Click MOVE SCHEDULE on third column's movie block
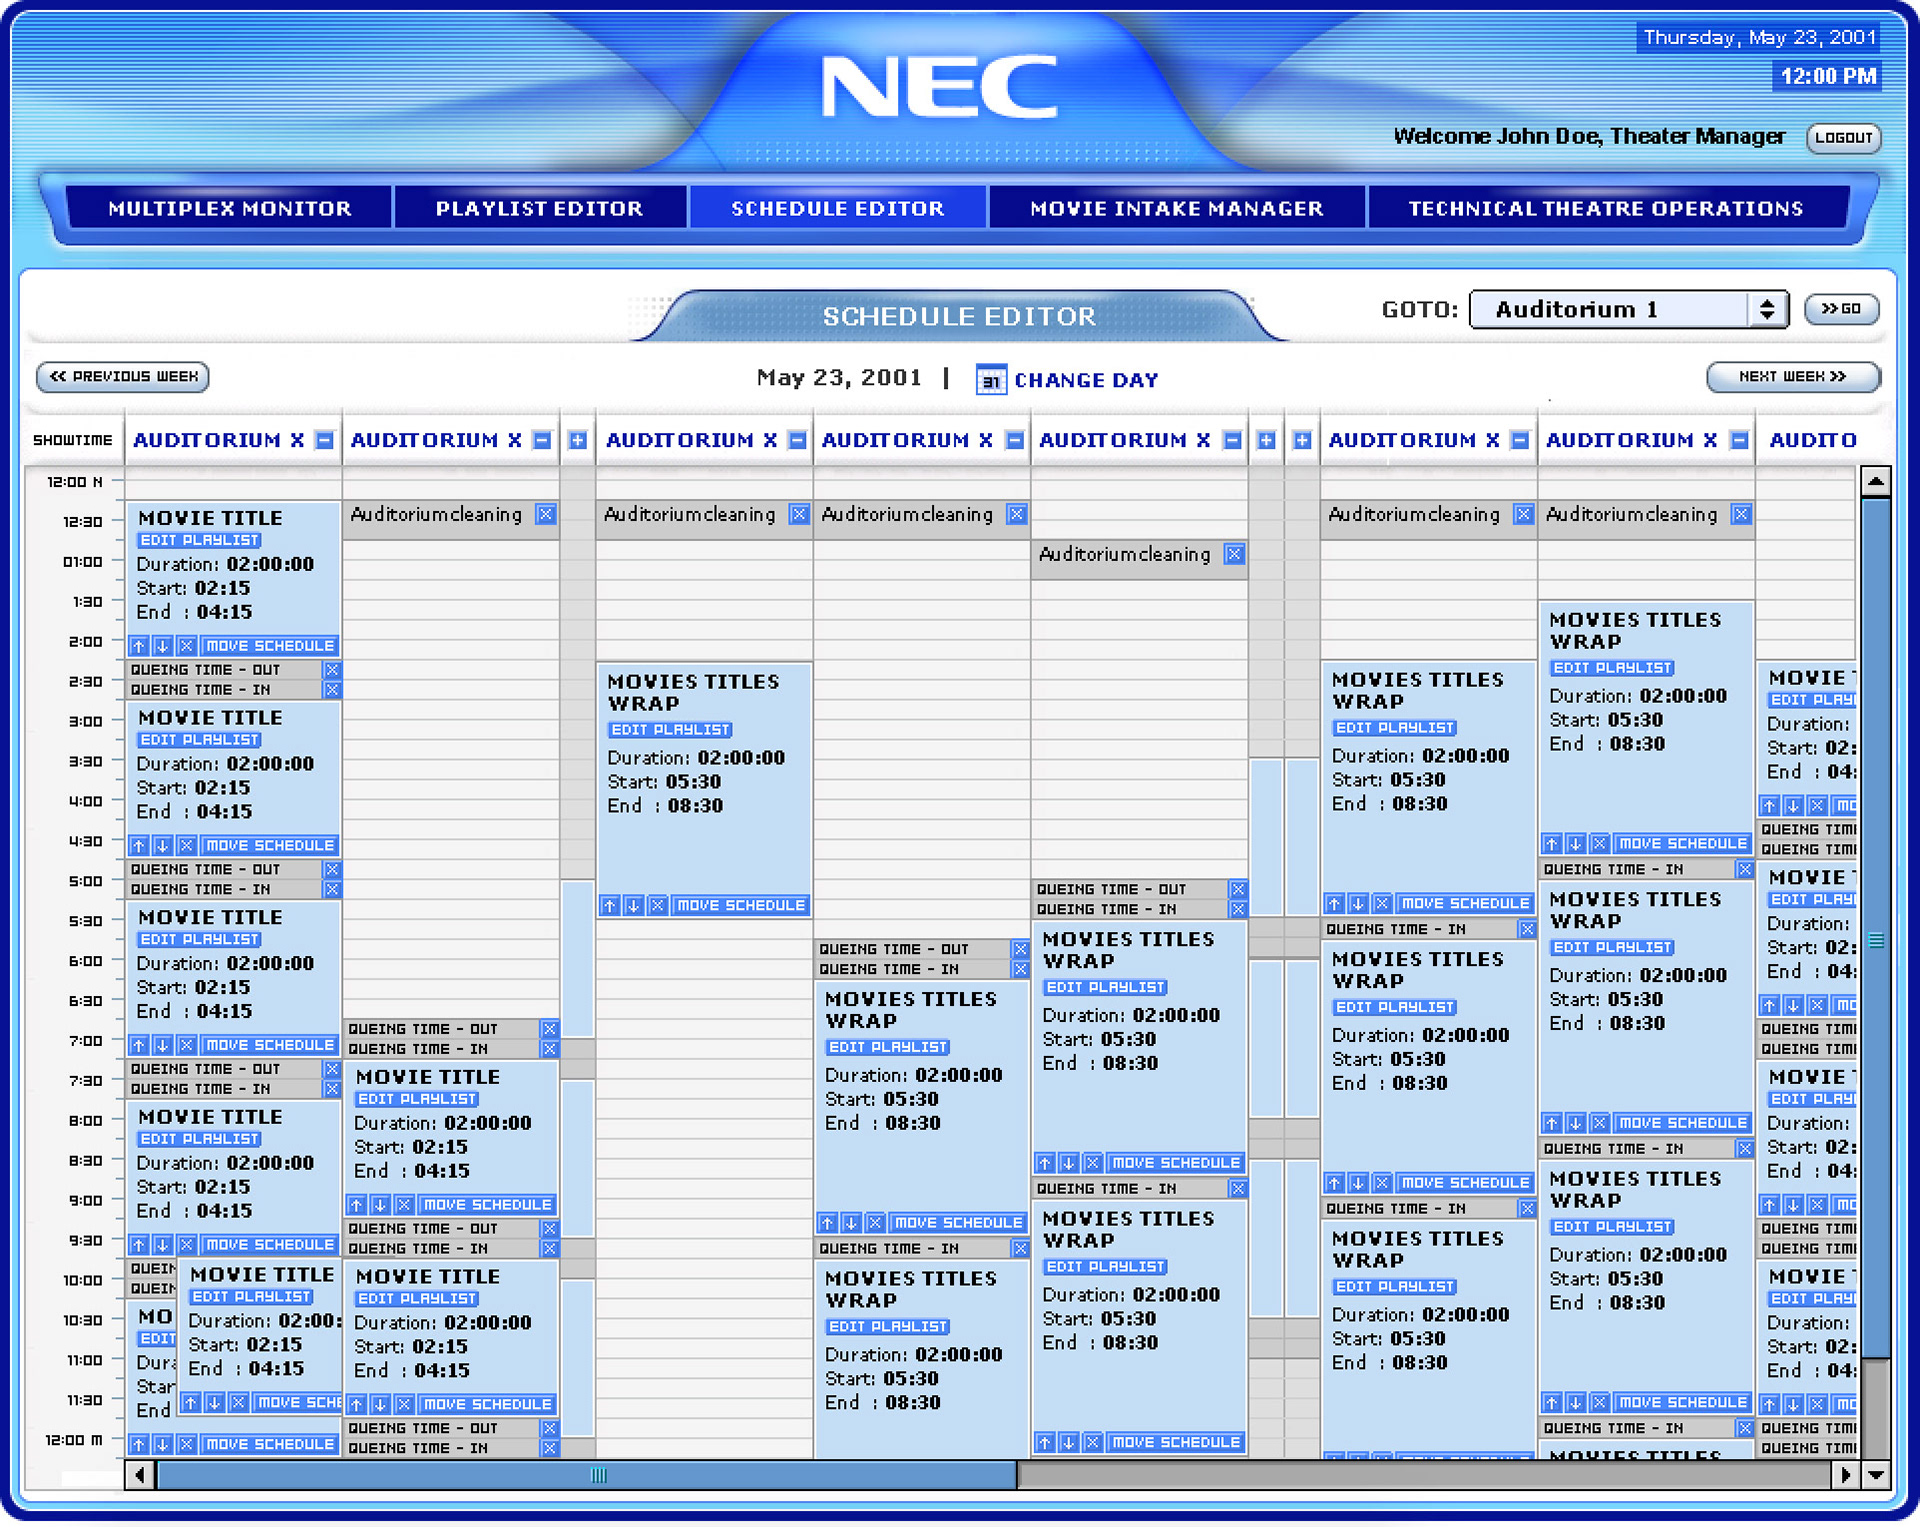This screenshot has width=1920, height=1527. click(741, 906)
